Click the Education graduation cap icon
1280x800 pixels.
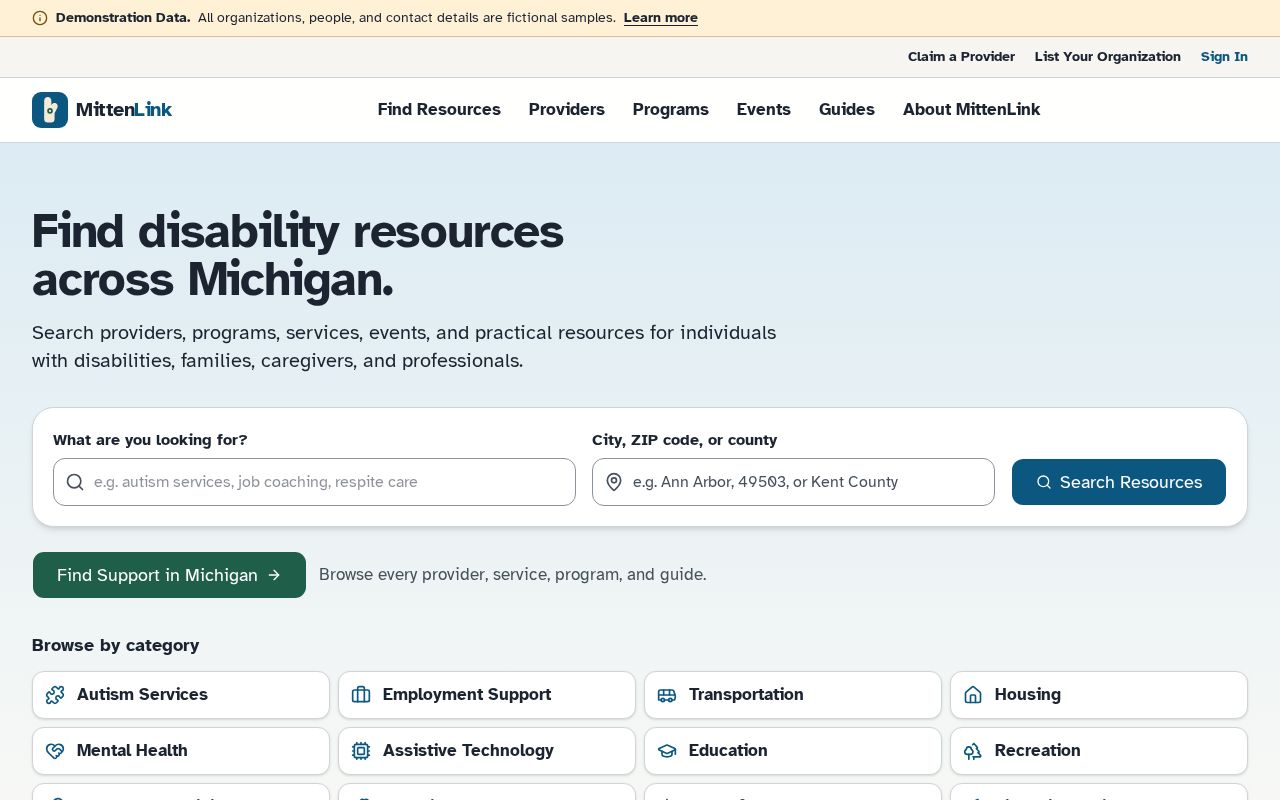667,751
